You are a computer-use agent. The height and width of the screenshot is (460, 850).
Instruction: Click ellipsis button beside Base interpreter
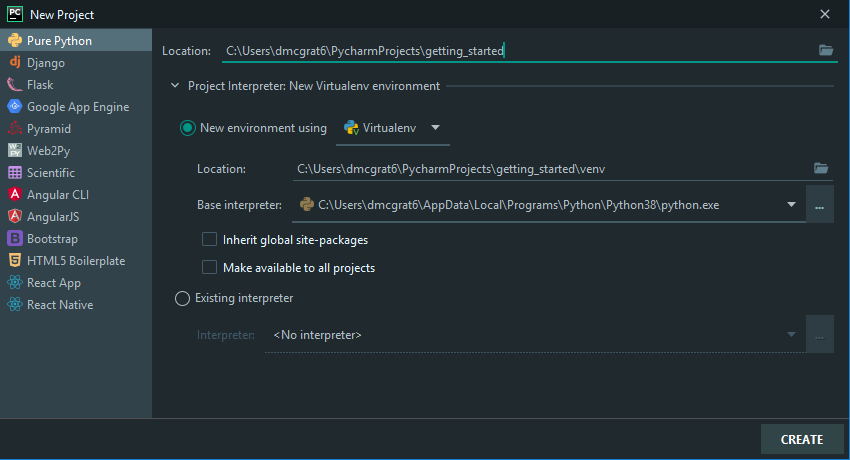(x=819, y=205)
